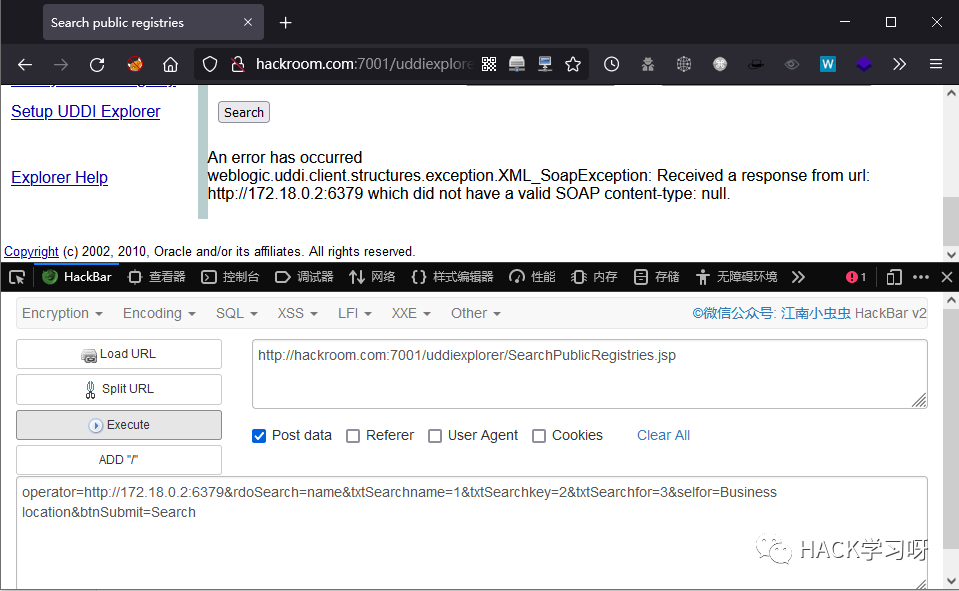Click the shield tracking protection icon
Image resolution: width=959 pixels, height=591 pixels.
pyautogui.click(x=210, y=64)
